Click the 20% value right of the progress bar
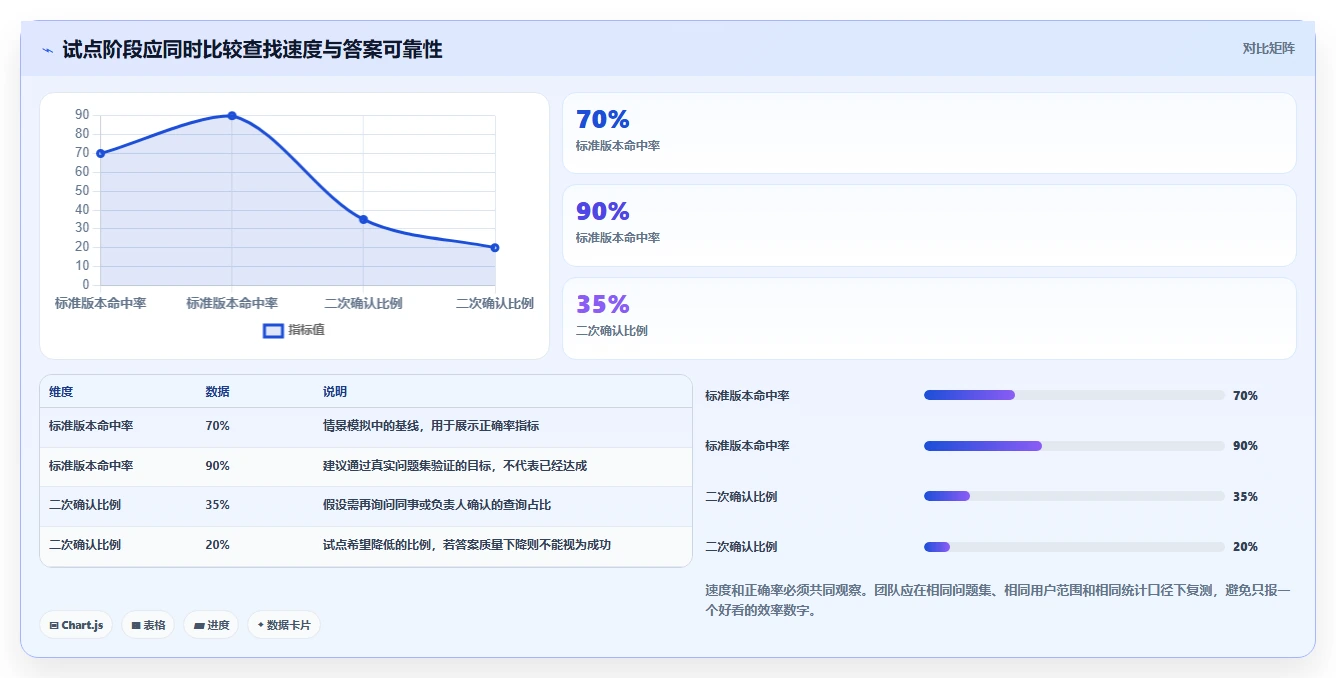The height and width of the screenshot is (678, 1336). pyautogui.click(x=1245, y=547)
